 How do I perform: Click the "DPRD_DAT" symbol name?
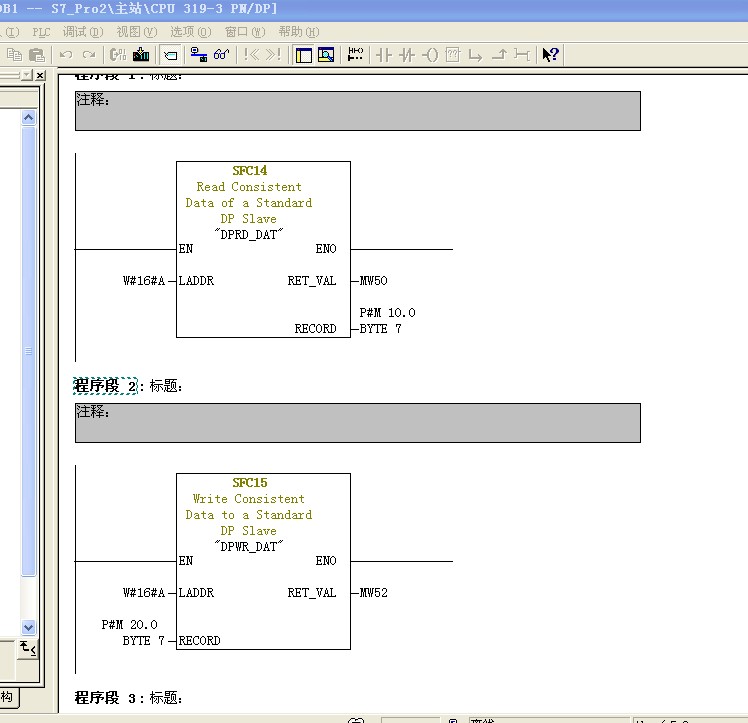[x=249, y=235]
